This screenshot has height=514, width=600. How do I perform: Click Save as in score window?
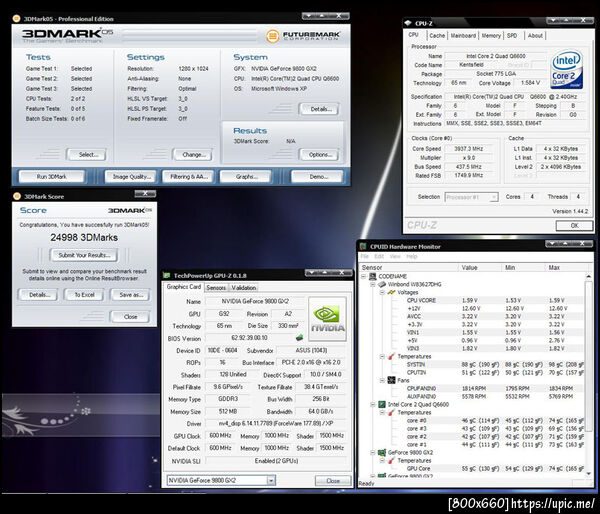point(130,295)
